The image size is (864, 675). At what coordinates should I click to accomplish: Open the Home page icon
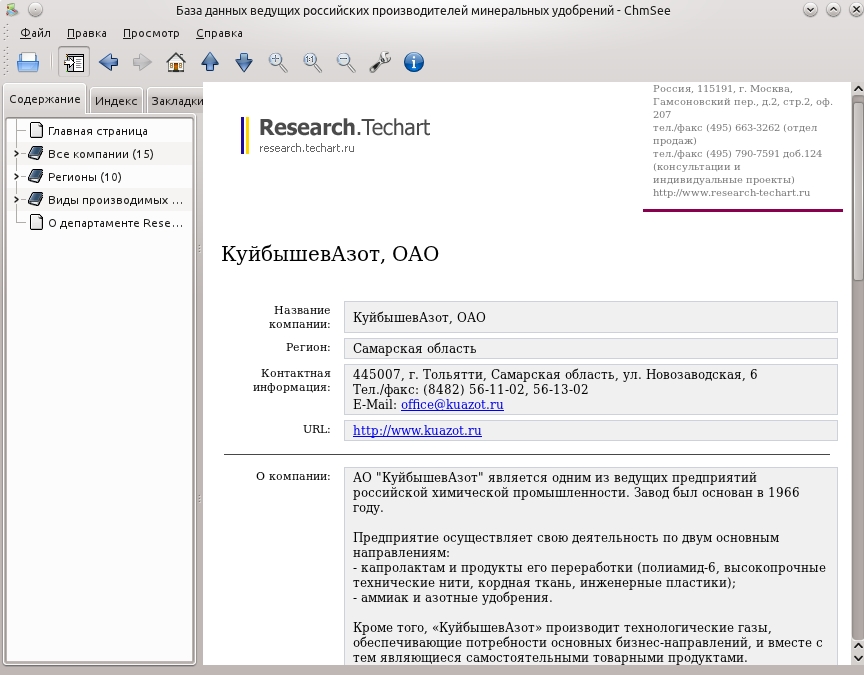pos(176,62)
